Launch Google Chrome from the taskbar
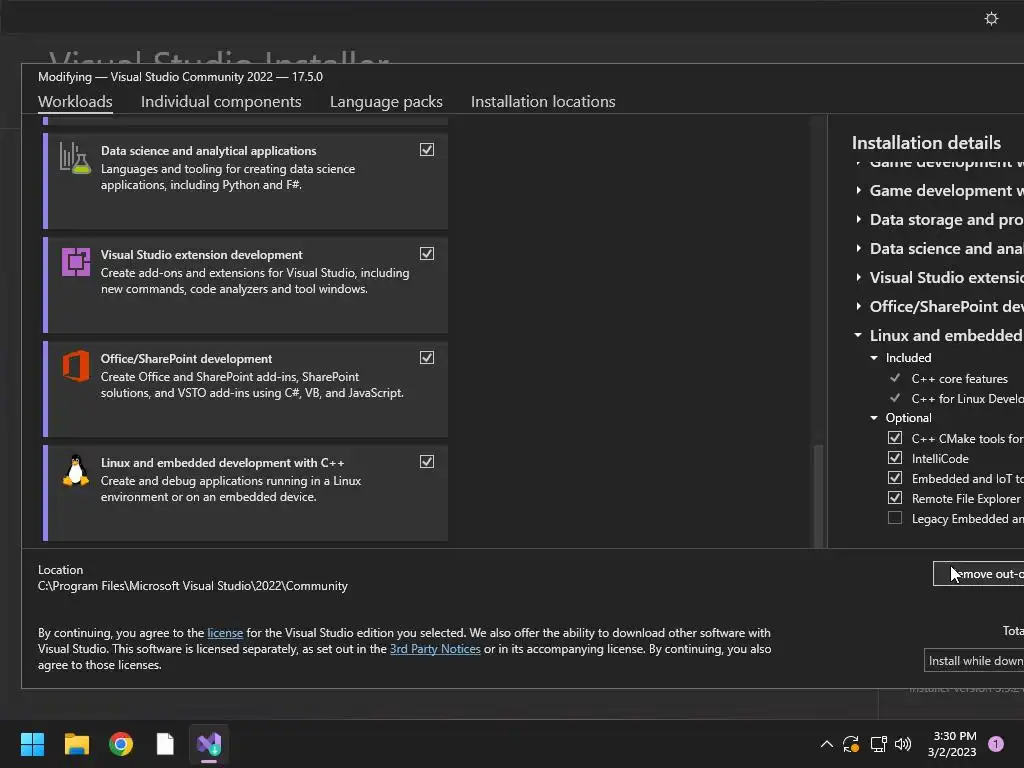This screenshot has width=1024, height=768. (x=121, y=744)
